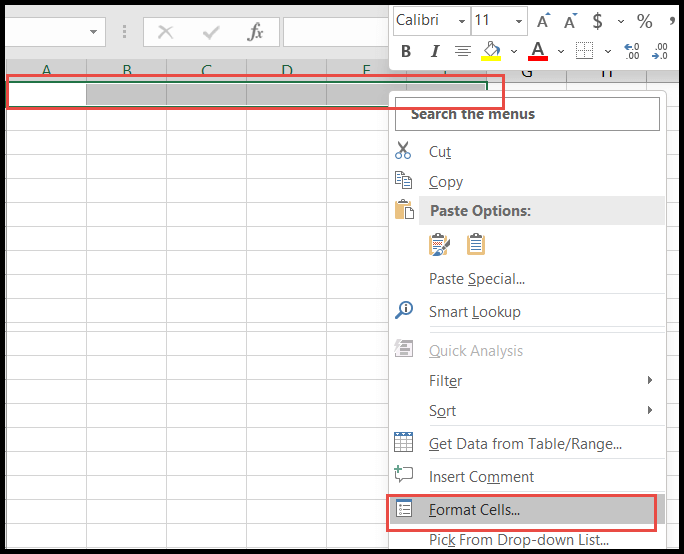Open the Name Box dropdown
This screenshot has width=684, height=554.
tap(93, 32)
